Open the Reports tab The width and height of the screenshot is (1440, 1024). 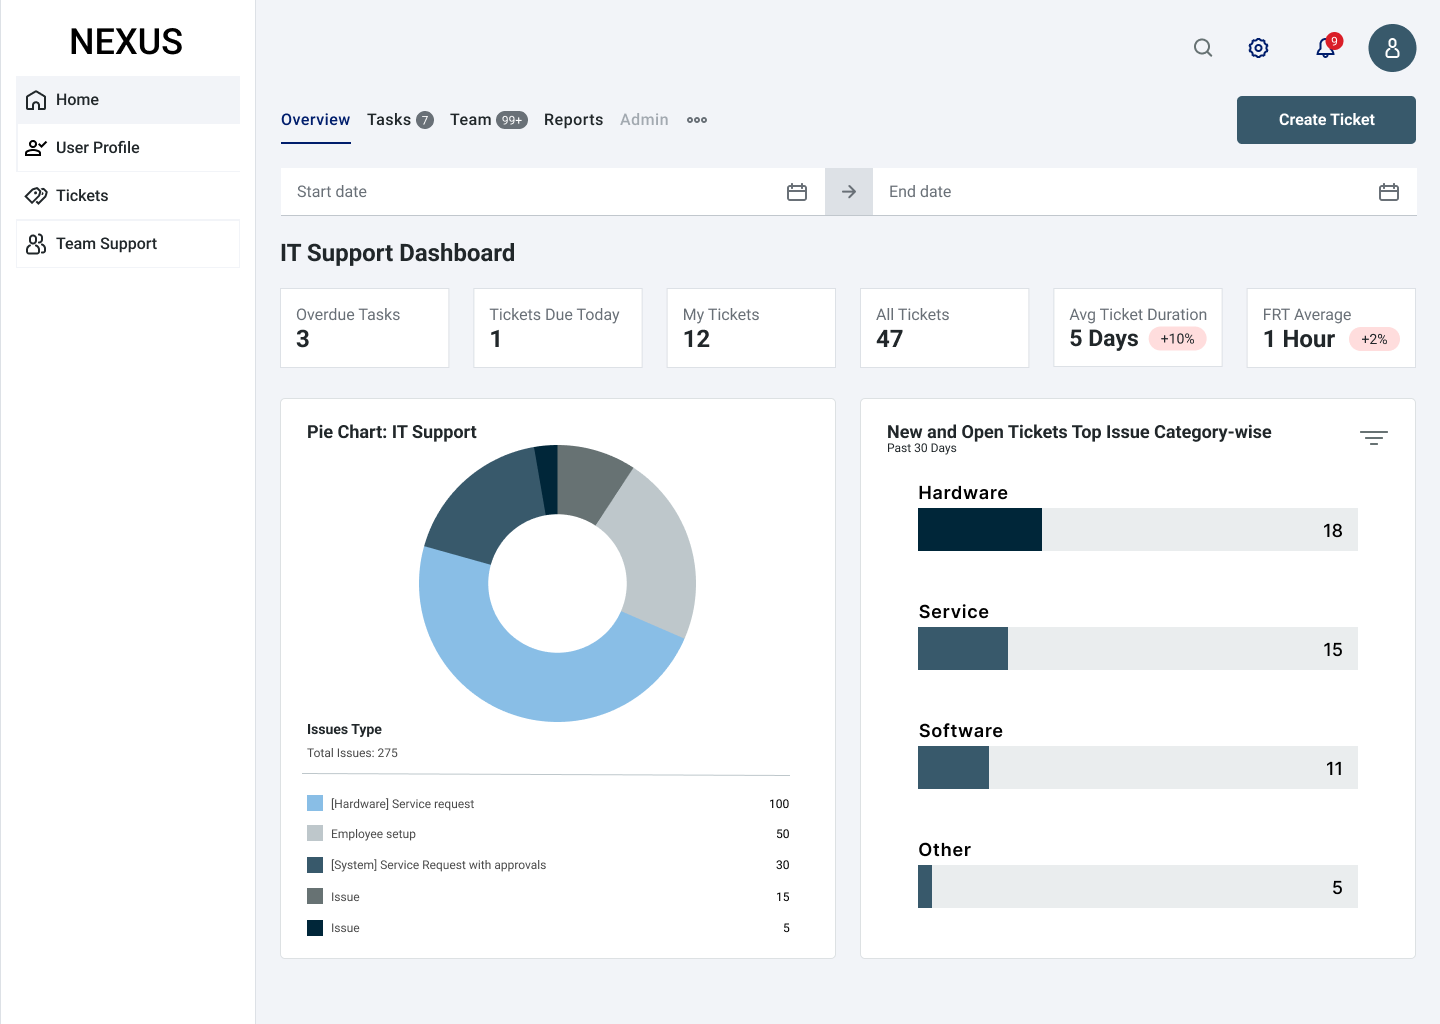point(574,120)
